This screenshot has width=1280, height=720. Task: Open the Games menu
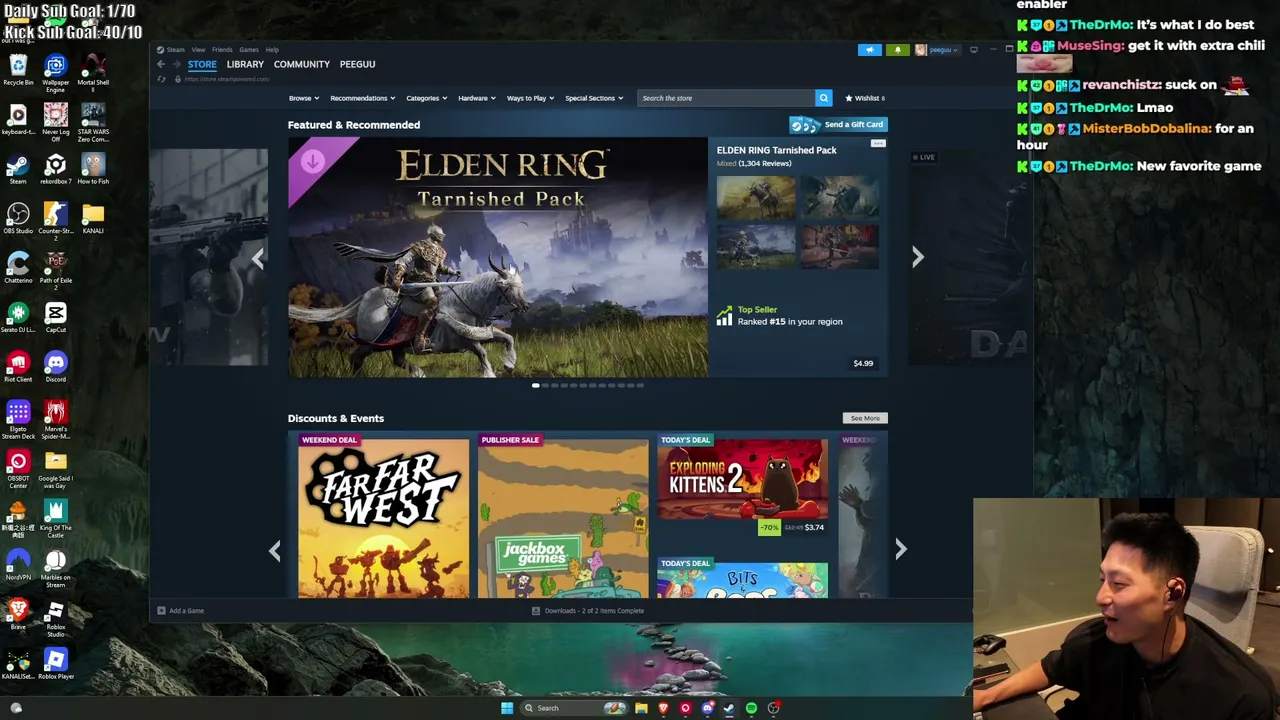(248, 49)
